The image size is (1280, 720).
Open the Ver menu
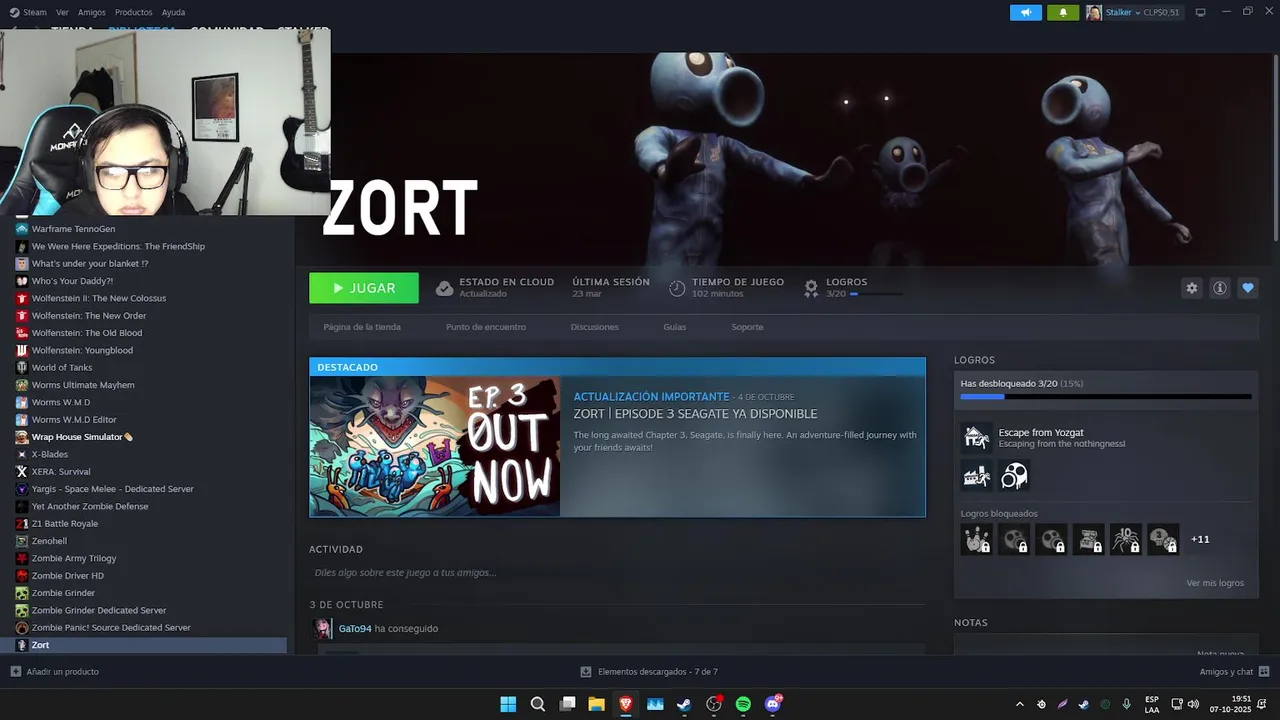click(x=62, y=12)
